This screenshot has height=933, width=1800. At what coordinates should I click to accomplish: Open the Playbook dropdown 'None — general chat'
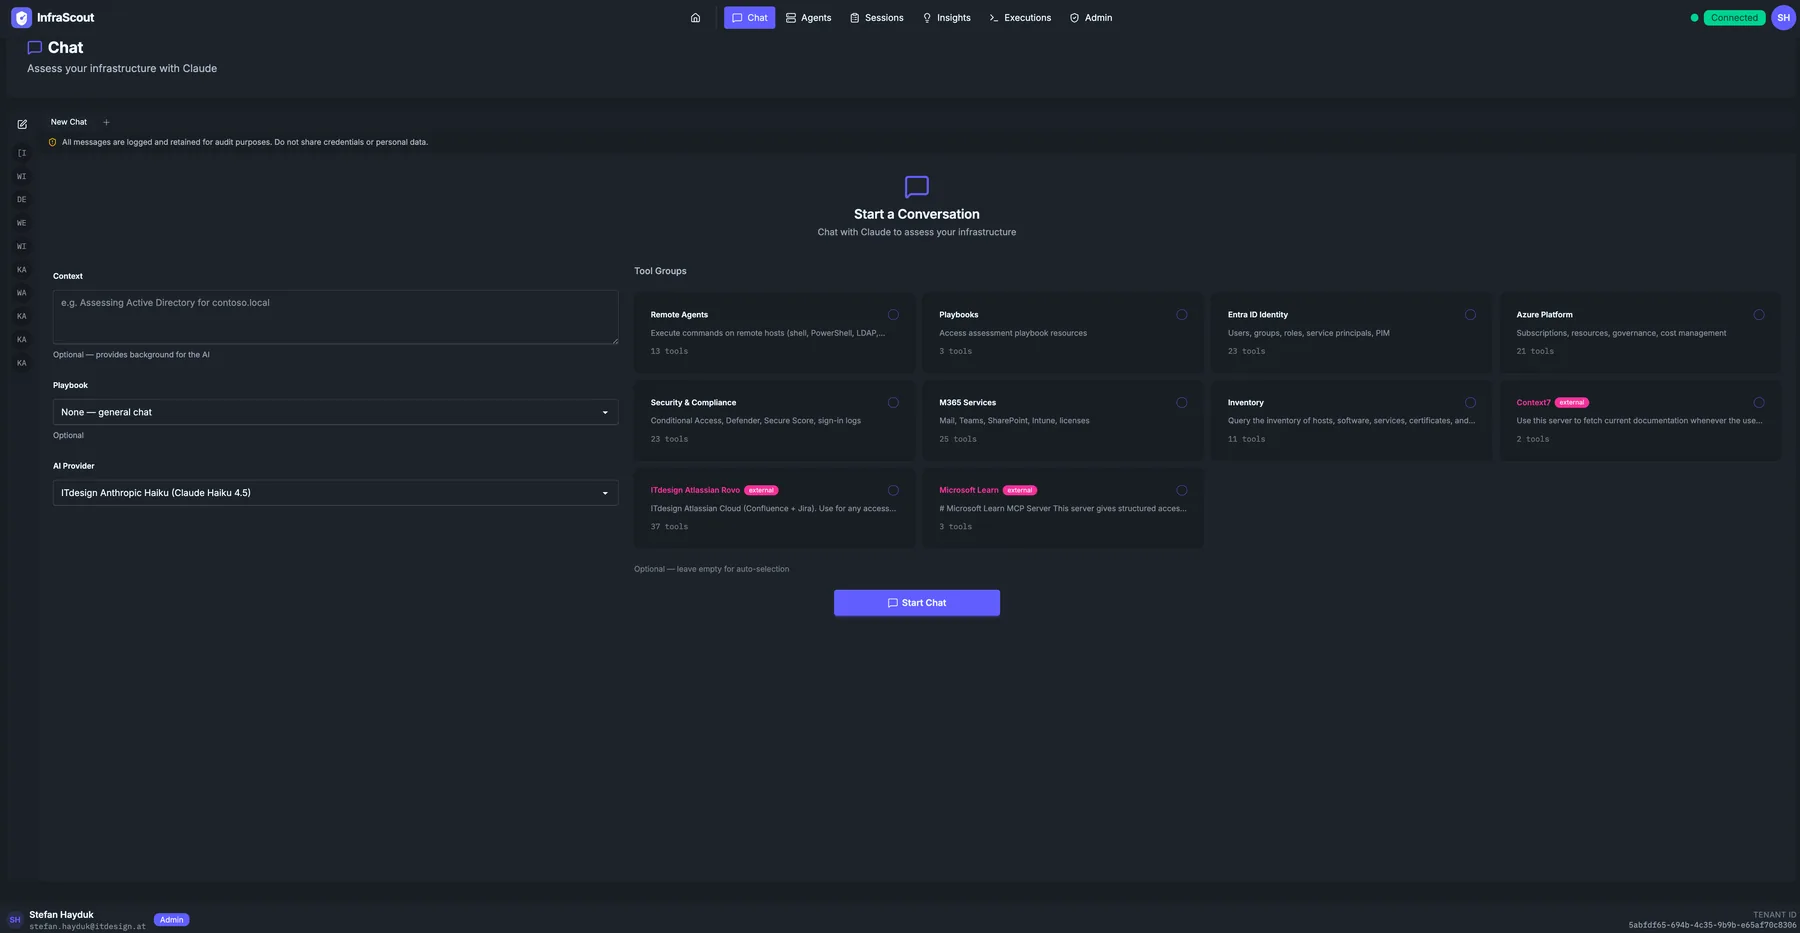[336, 412]
